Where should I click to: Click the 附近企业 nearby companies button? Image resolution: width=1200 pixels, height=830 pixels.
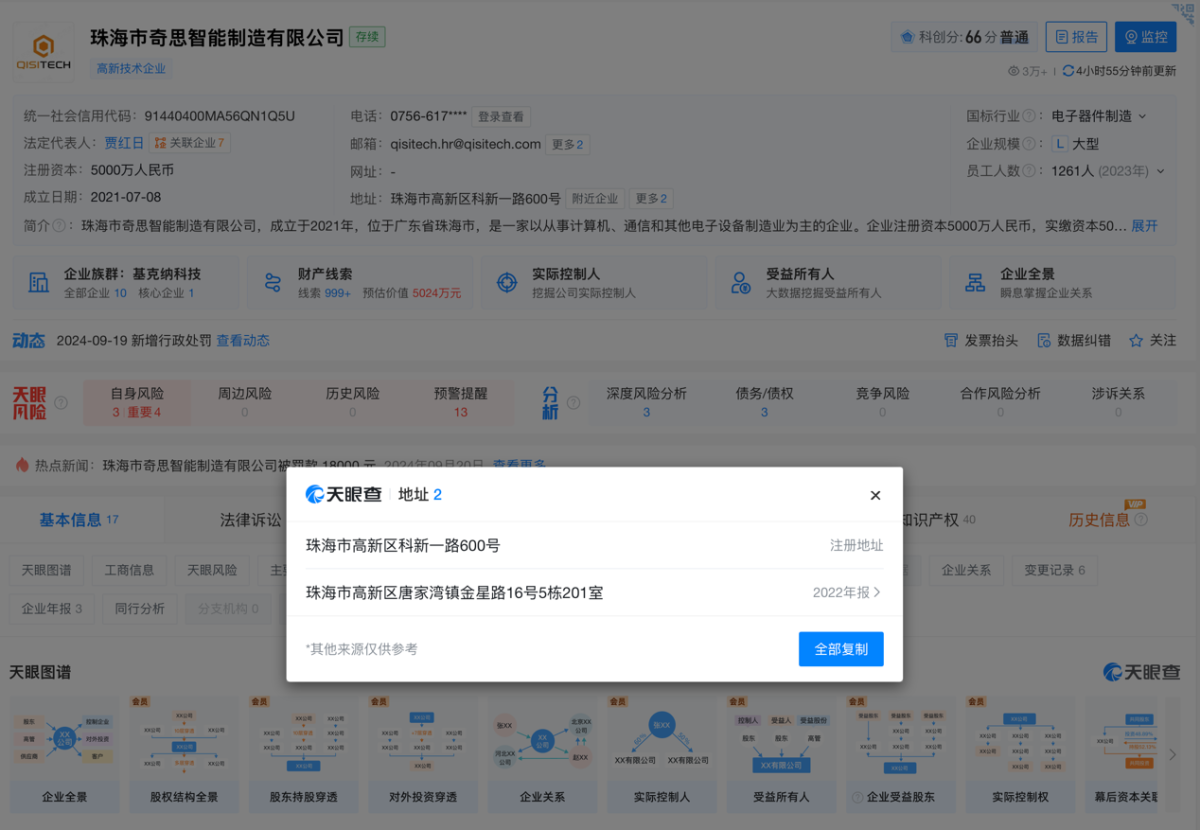(x=595, y=198)
